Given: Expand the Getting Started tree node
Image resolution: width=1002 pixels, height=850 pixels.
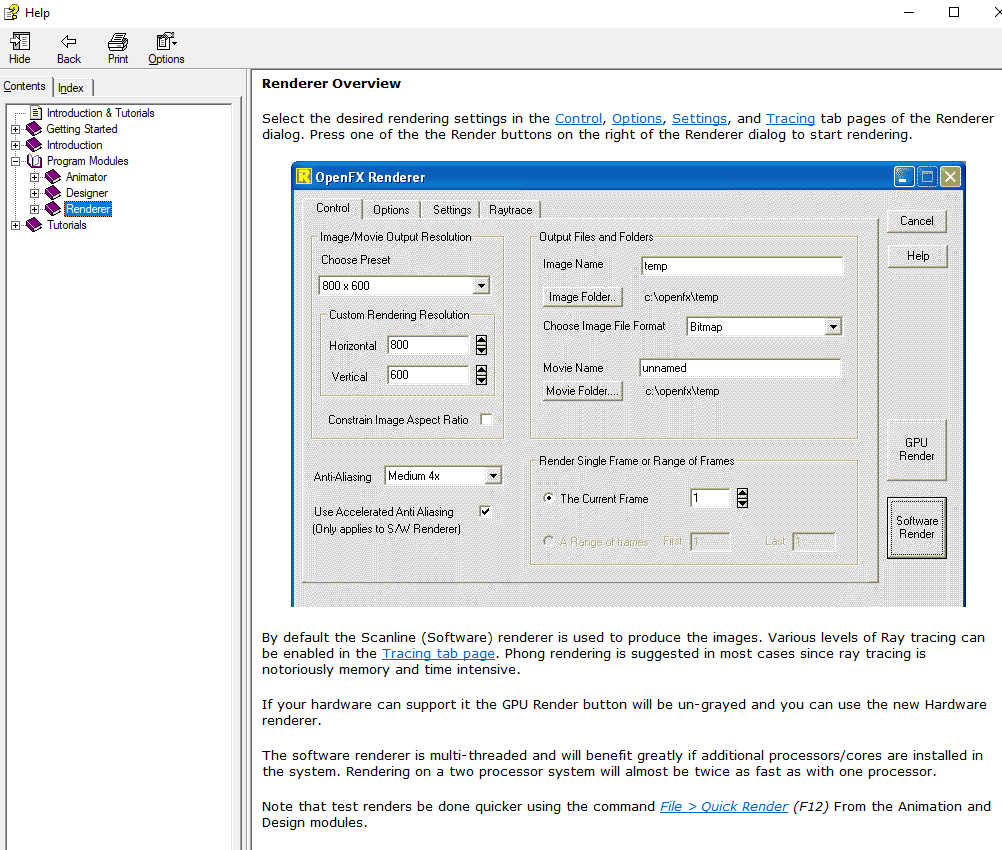Looking at the screenshot, I should pos(15,129).
